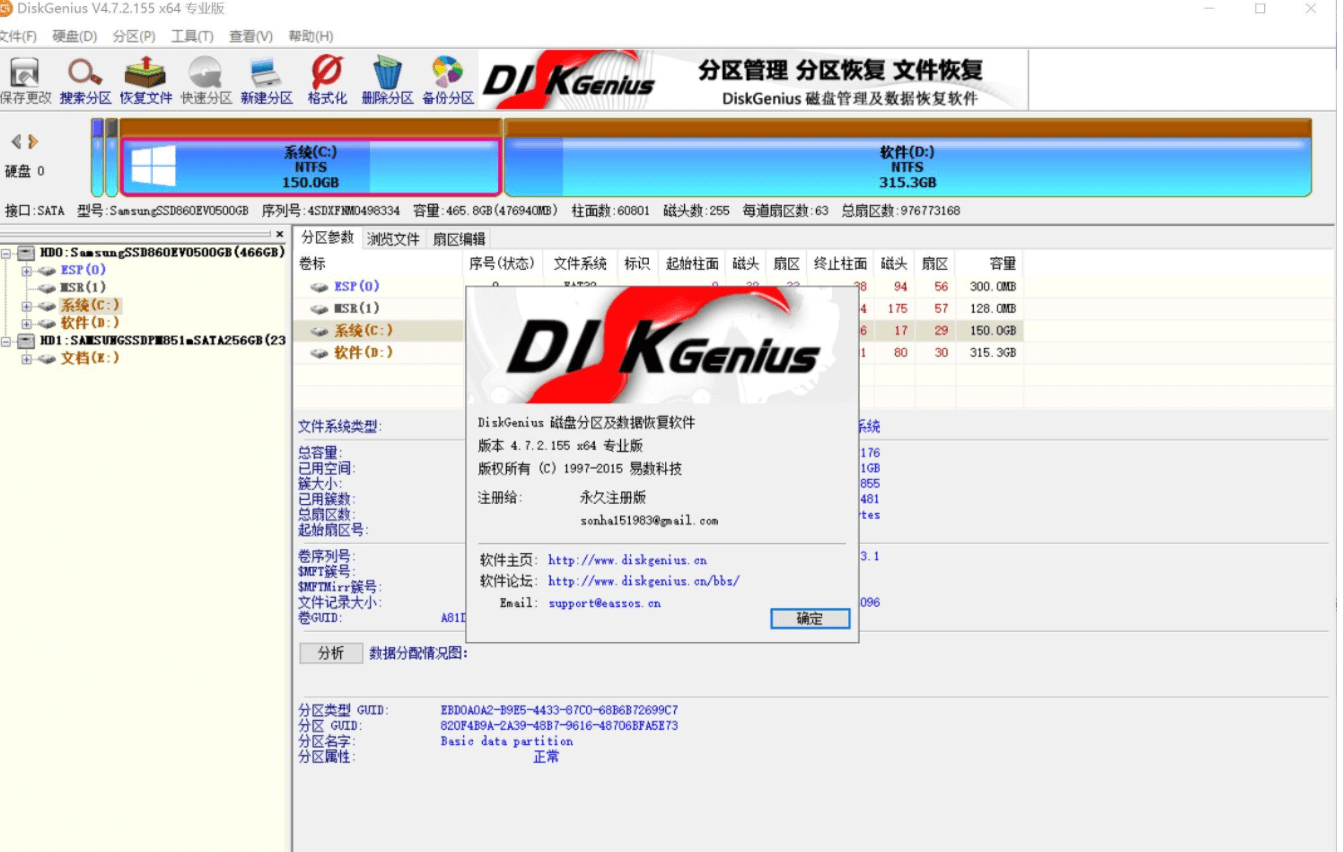Click the 软件(D:) row icon in partition table

(x=319, y=353)
